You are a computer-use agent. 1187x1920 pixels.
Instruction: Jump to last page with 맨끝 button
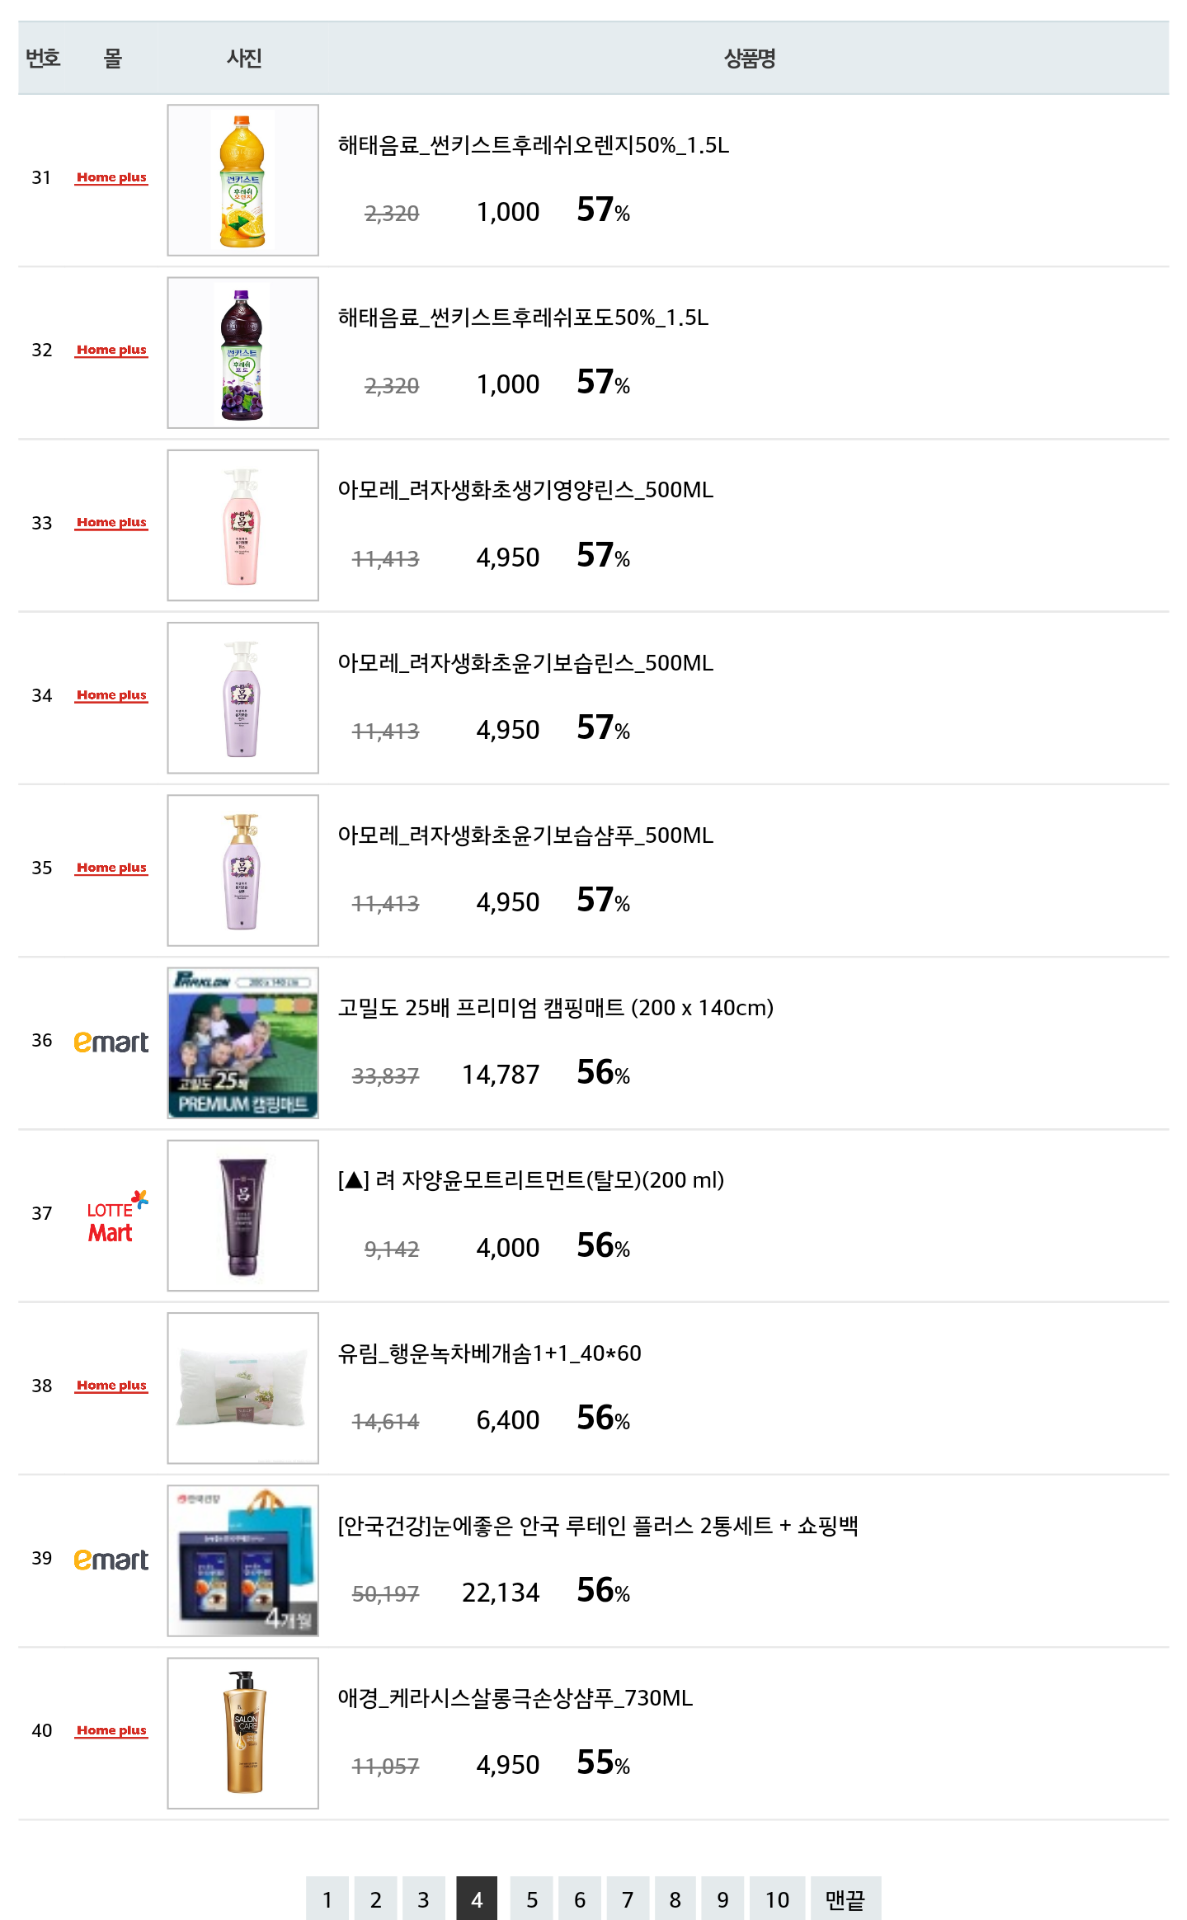click(845, 1899)
